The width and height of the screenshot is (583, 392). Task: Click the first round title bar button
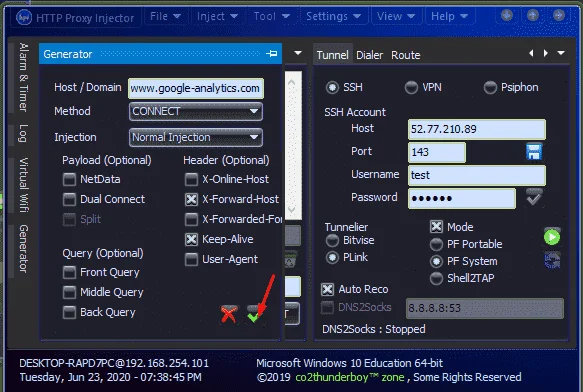coord(507,15)
